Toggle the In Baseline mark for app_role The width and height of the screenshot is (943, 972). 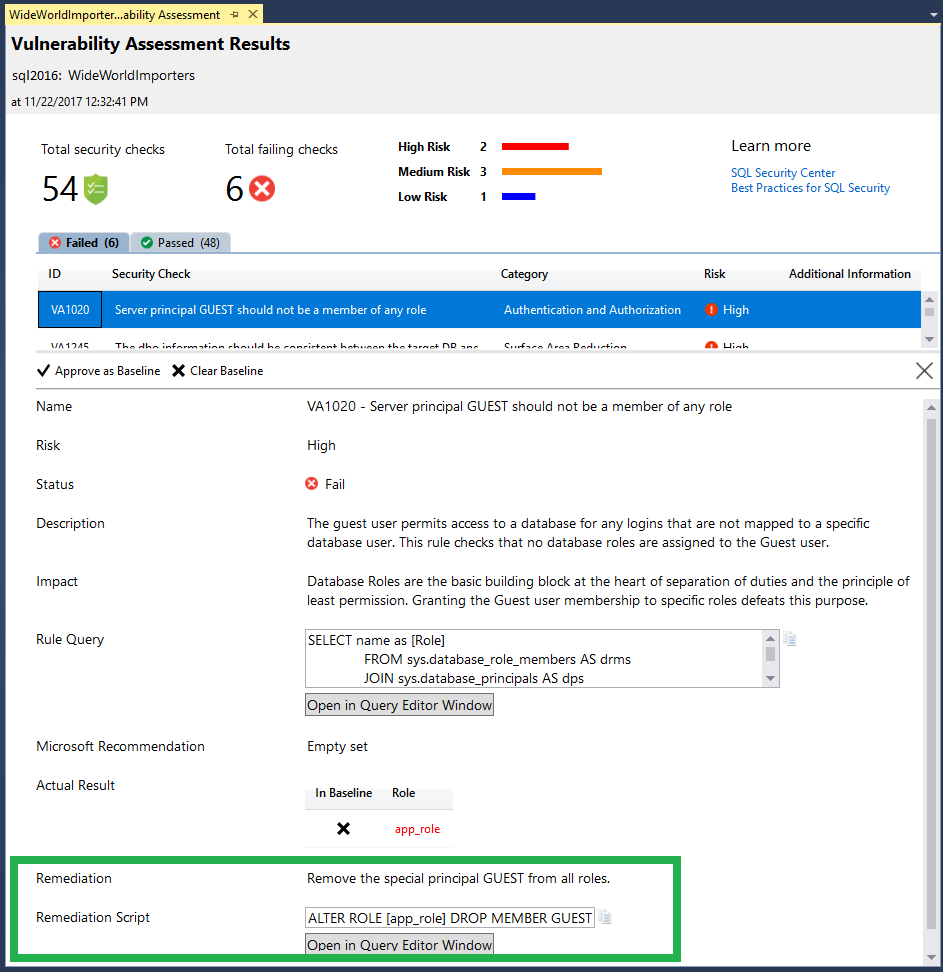click(x=343, y=829)
